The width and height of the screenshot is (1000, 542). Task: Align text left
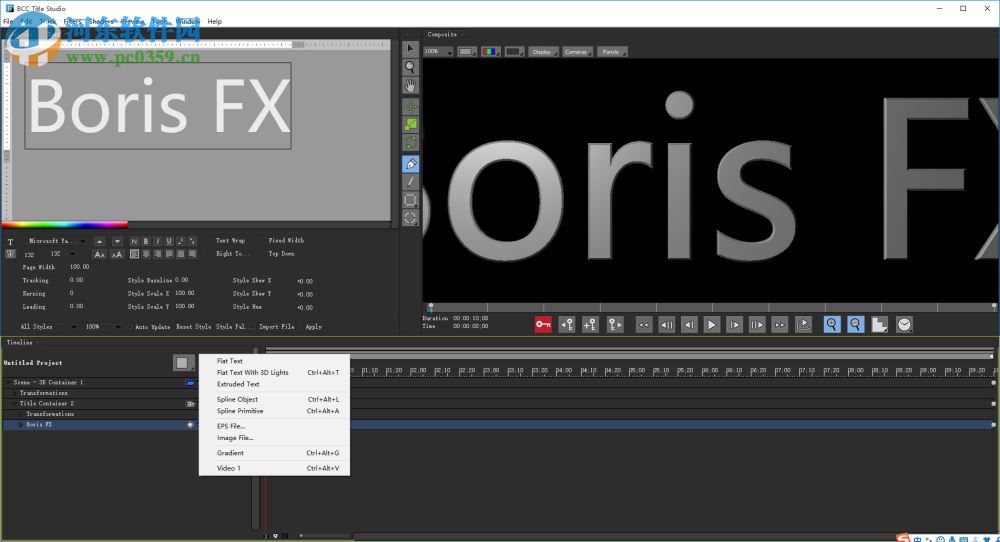click(134, 254)
